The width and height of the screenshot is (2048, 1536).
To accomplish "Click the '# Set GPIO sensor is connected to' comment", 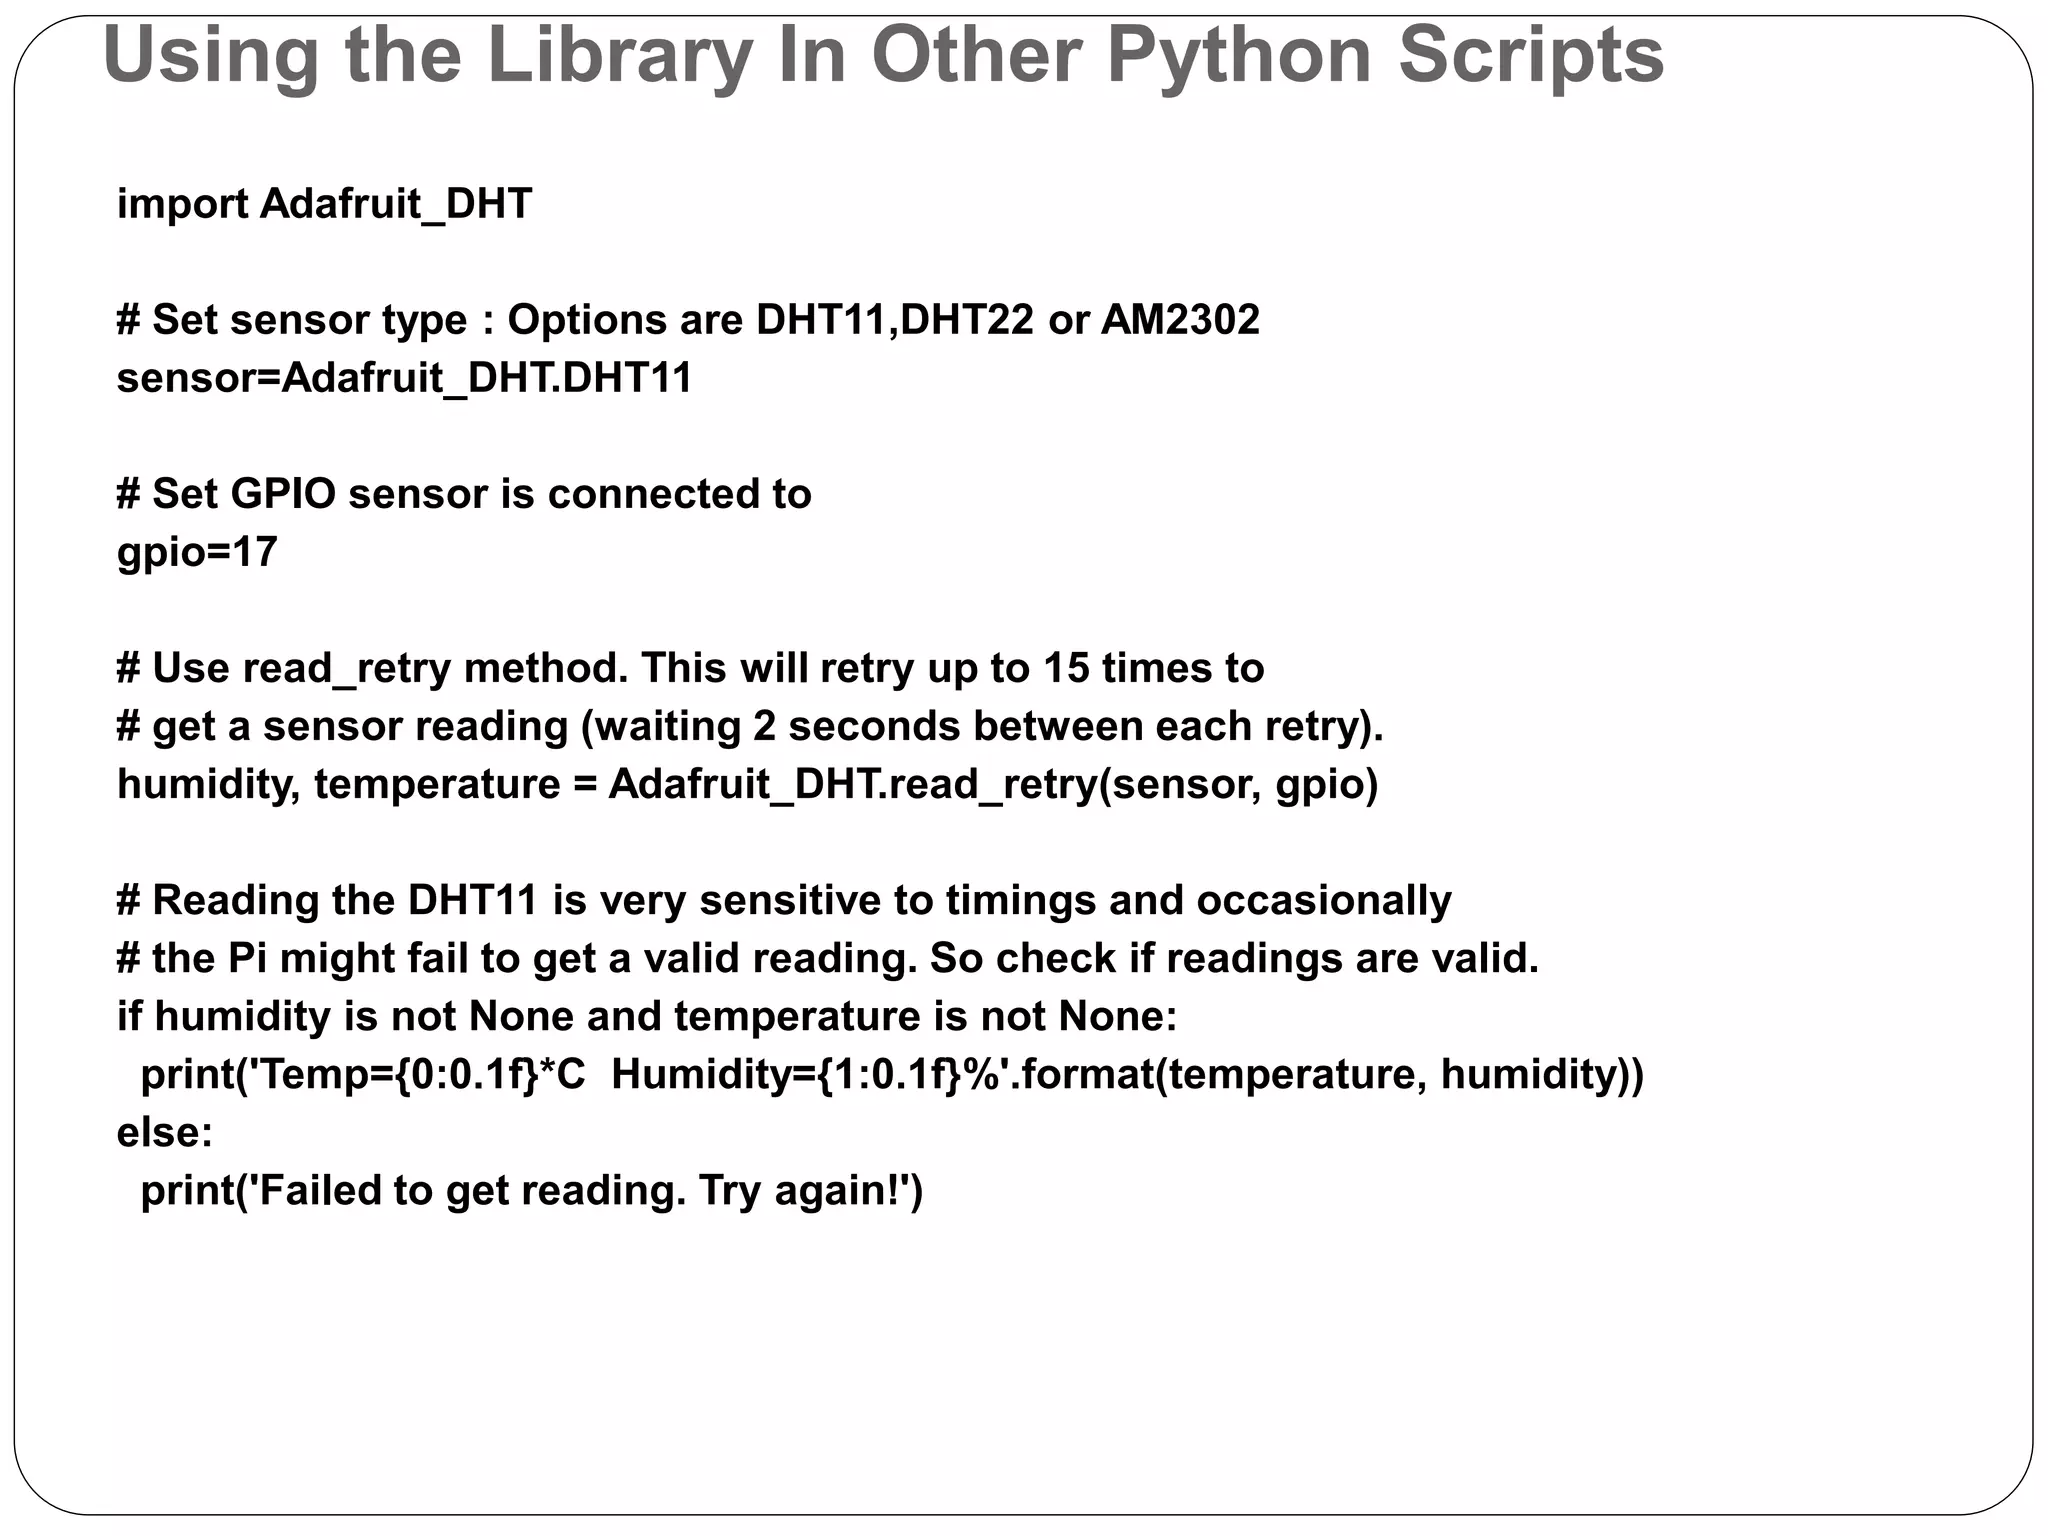I will pos(464,494).
